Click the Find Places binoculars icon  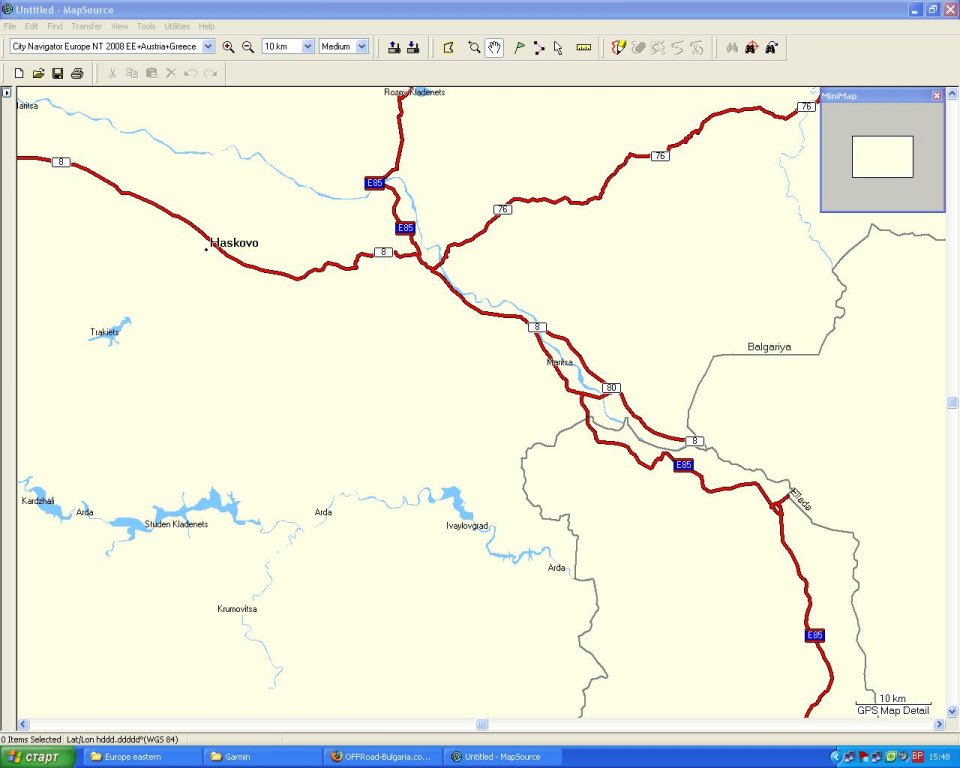(x=732, y=47)
